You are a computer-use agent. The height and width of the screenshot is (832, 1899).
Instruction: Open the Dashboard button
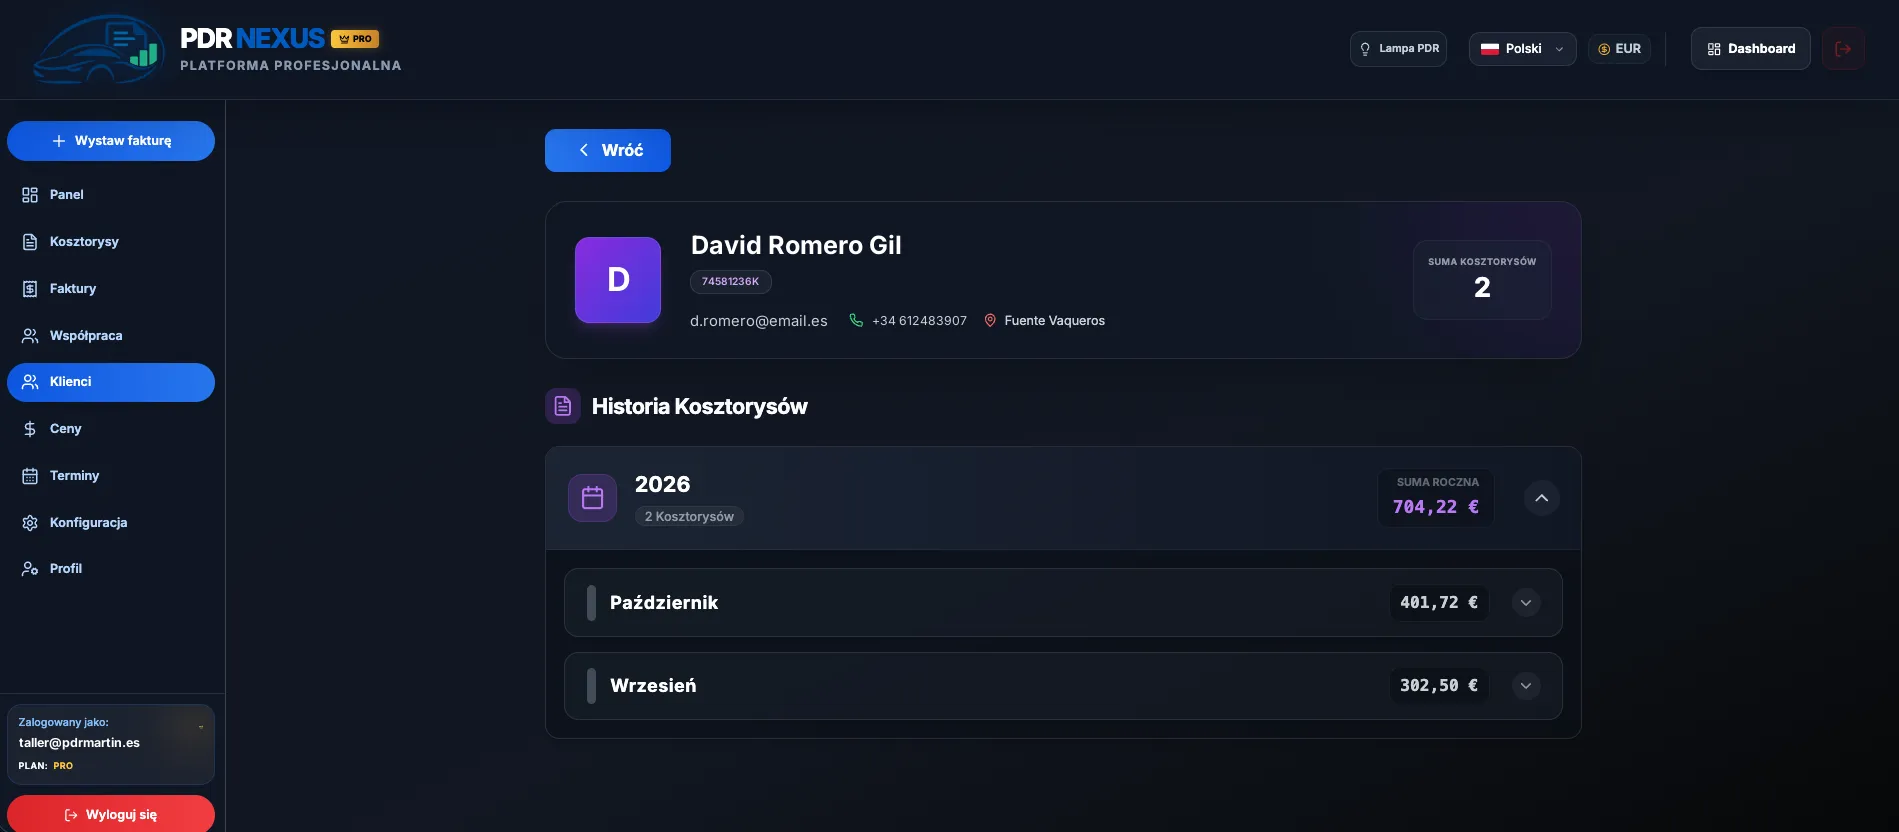[x=1751, y=49]
